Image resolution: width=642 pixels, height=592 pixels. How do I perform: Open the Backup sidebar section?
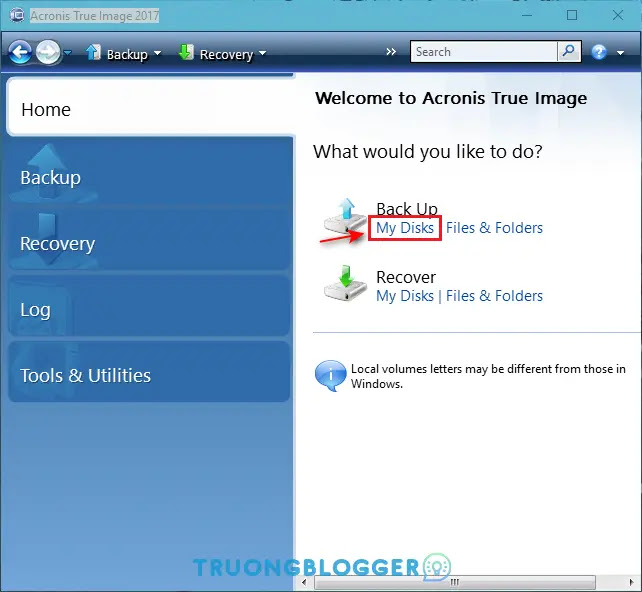click(x=149, y=174)
